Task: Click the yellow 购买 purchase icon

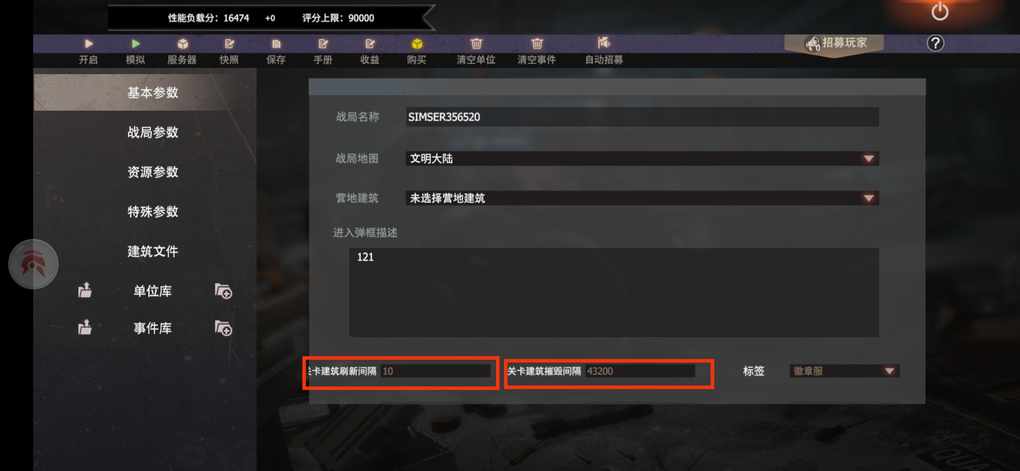Action: point(417,44)
